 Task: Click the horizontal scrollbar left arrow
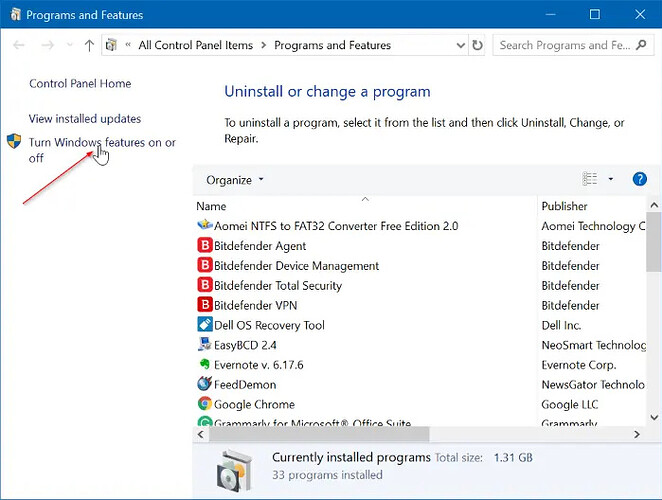click(201, 434)
